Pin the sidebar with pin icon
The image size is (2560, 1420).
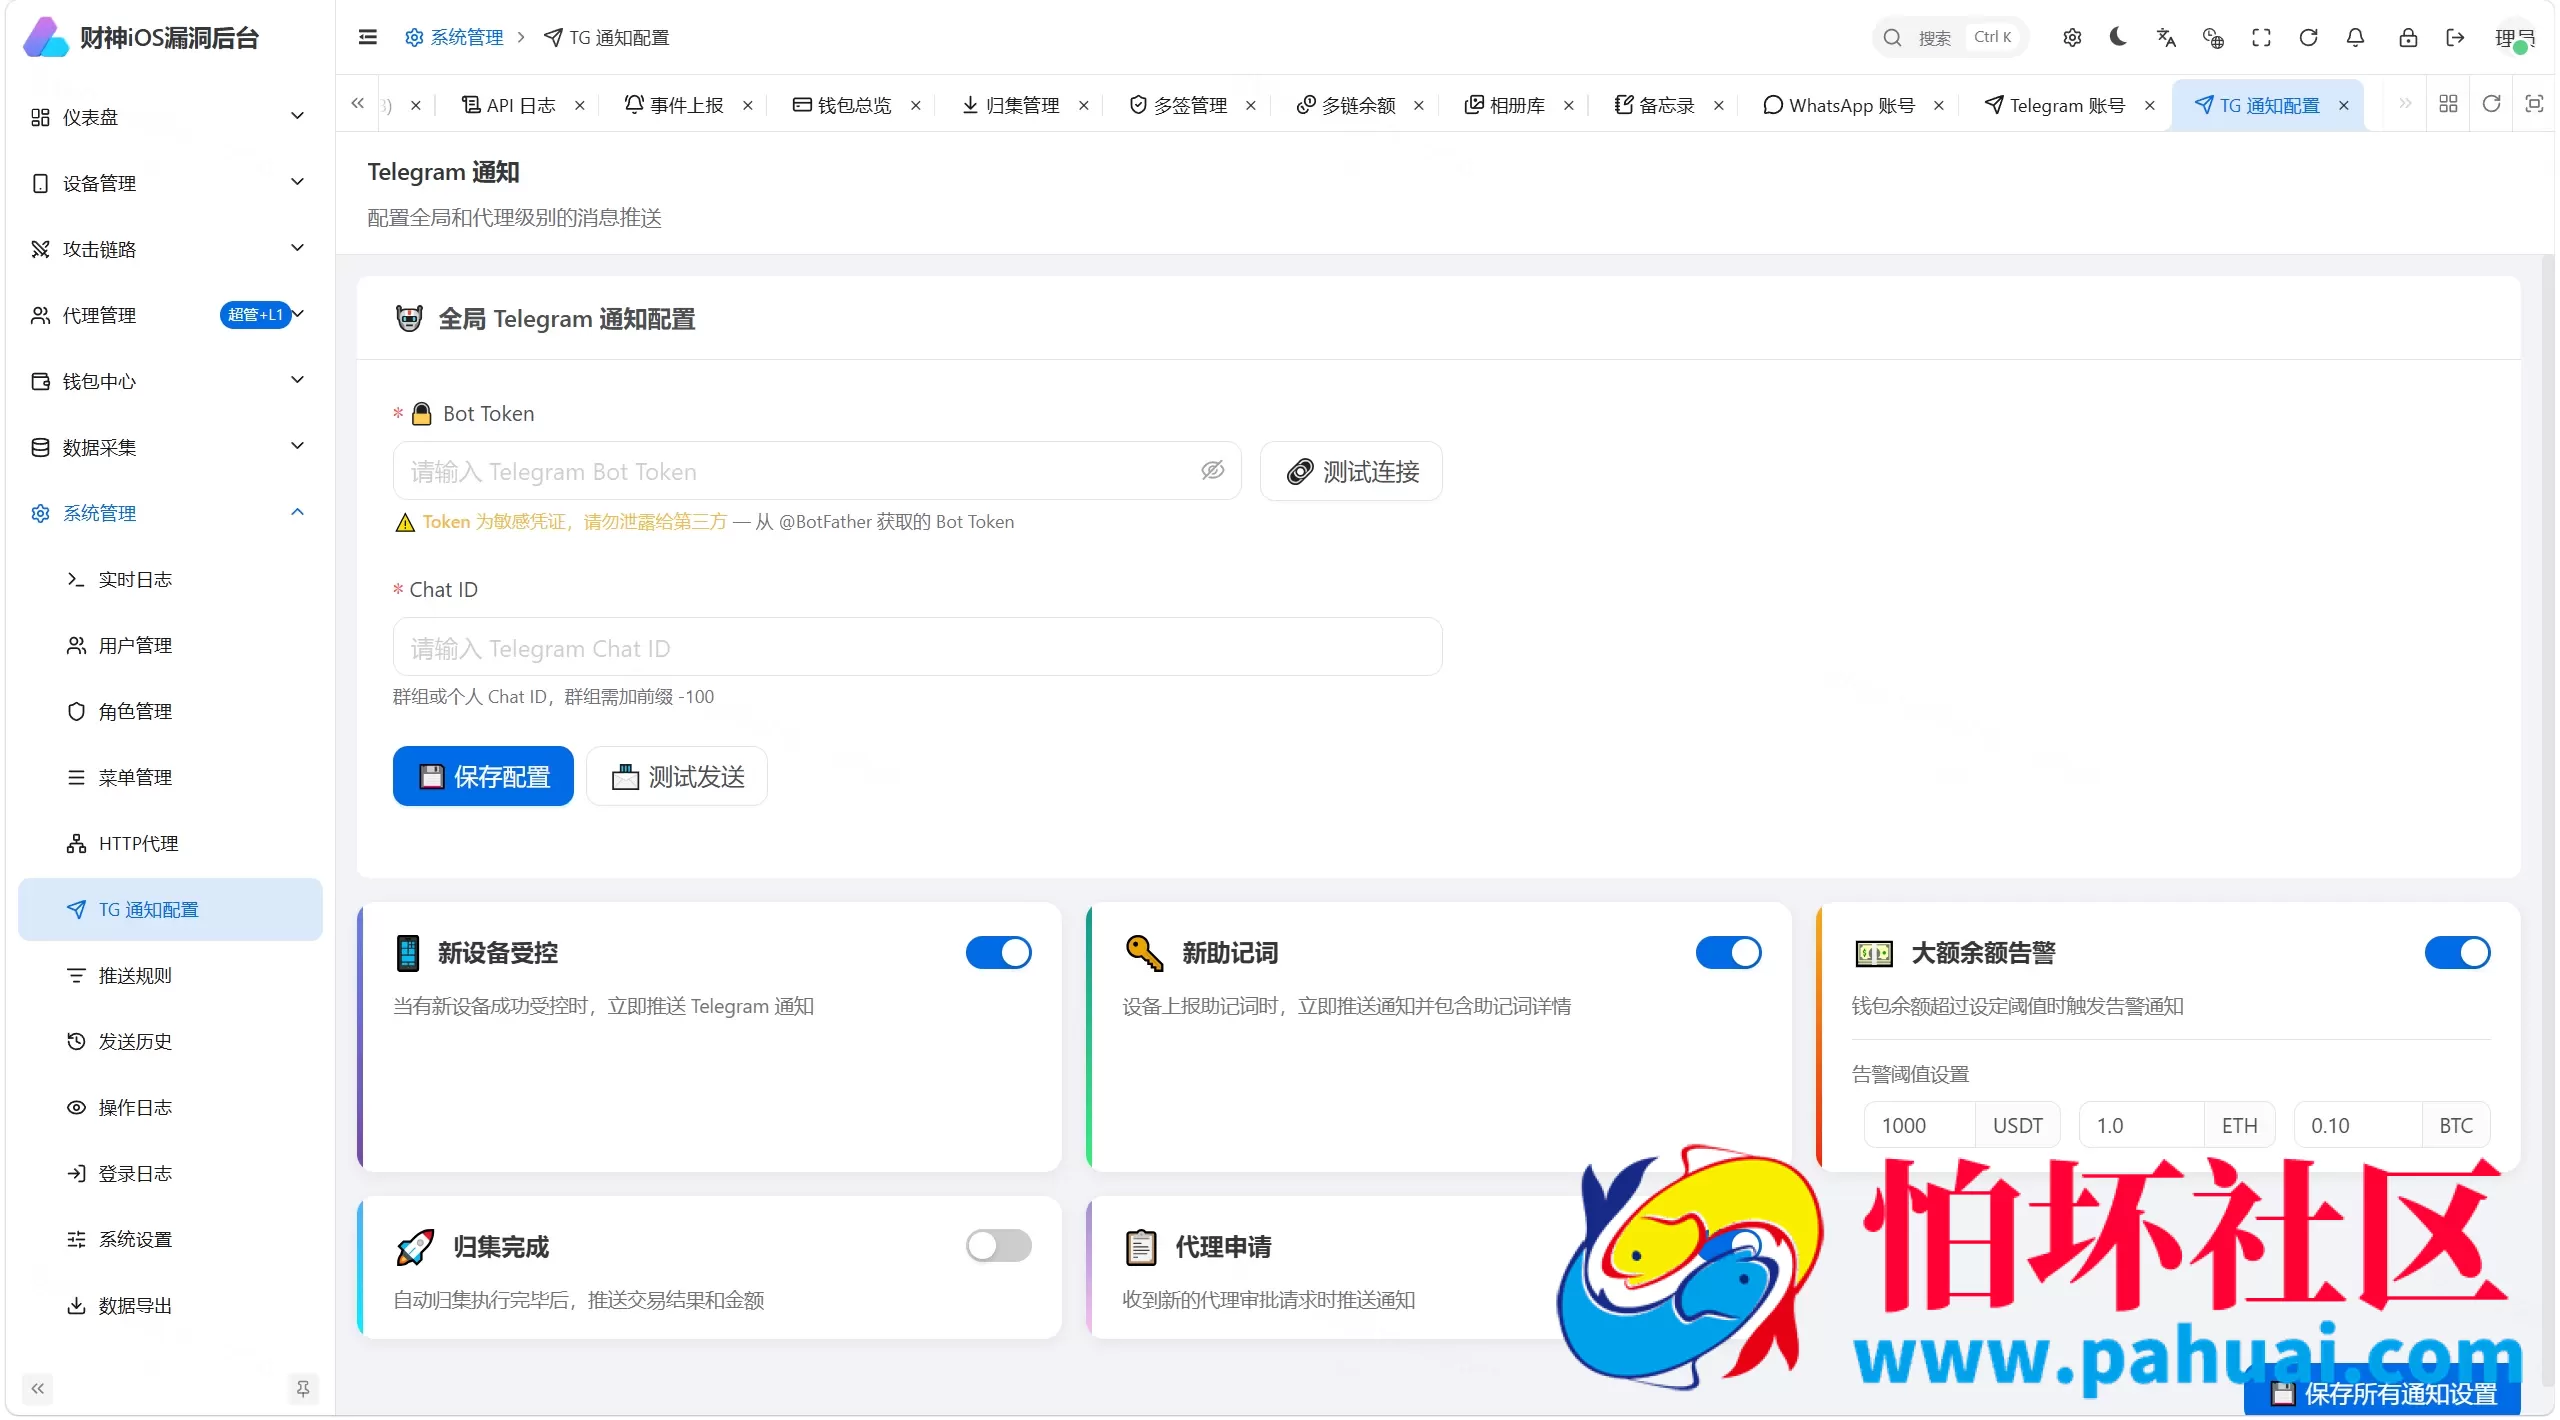click(x=303, y=1388)
